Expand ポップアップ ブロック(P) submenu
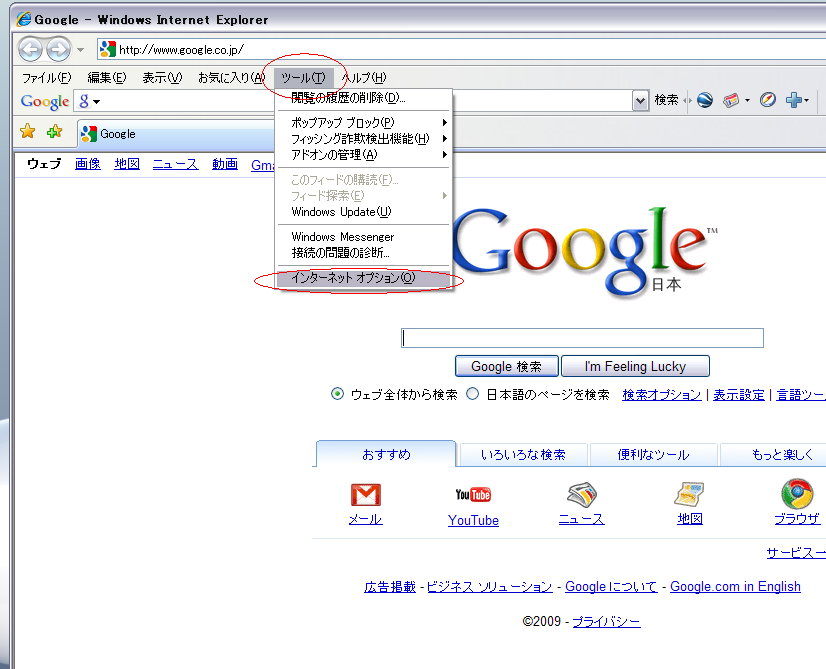The width and height of the screenshot is (826, 669). pos(363,123)
